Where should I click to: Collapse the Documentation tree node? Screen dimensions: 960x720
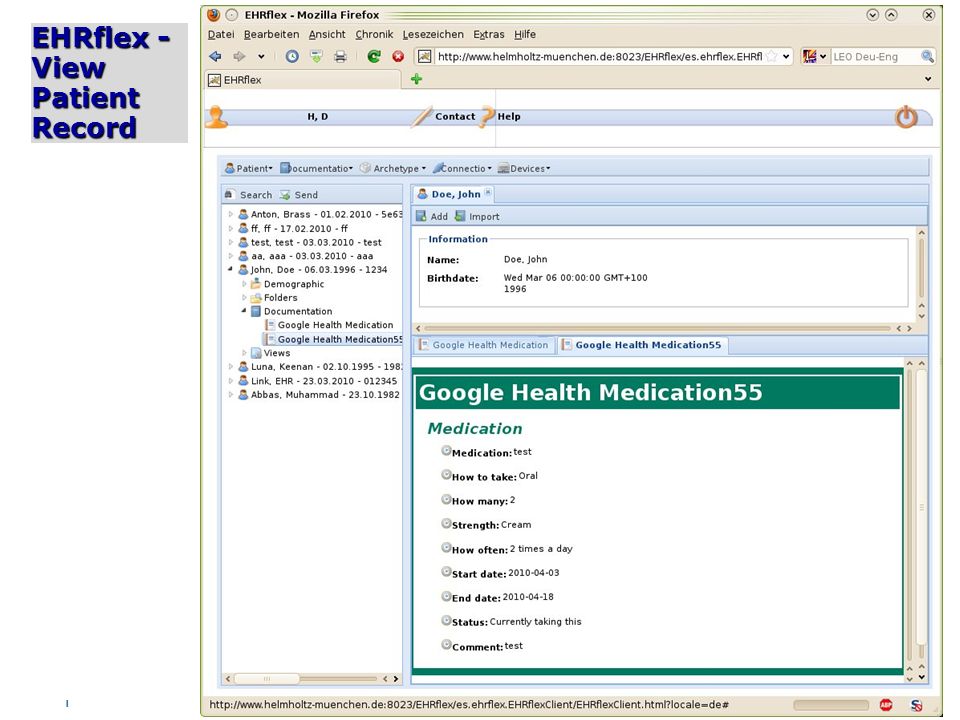pyautogui.click(x=244, y=311)
